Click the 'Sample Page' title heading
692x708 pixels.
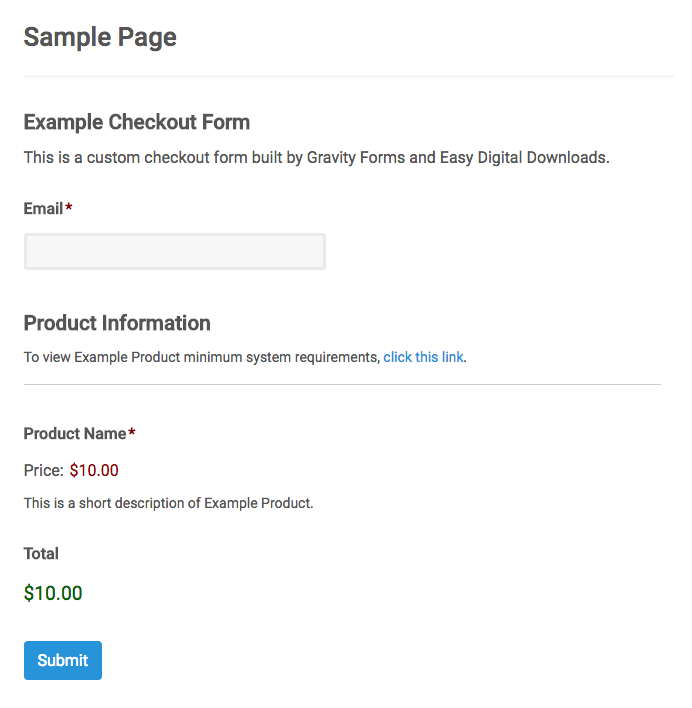point(100,38)
